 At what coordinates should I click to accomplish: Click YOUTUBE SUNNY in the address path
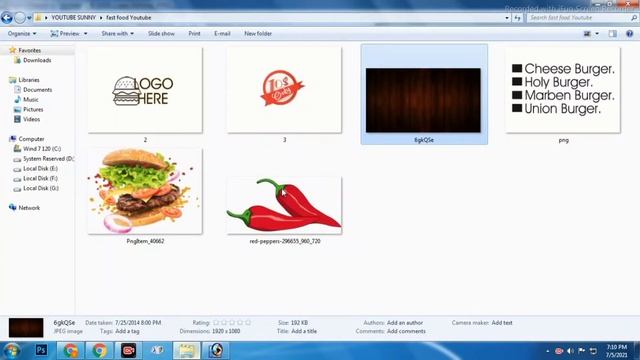click(x=73, y=18)
